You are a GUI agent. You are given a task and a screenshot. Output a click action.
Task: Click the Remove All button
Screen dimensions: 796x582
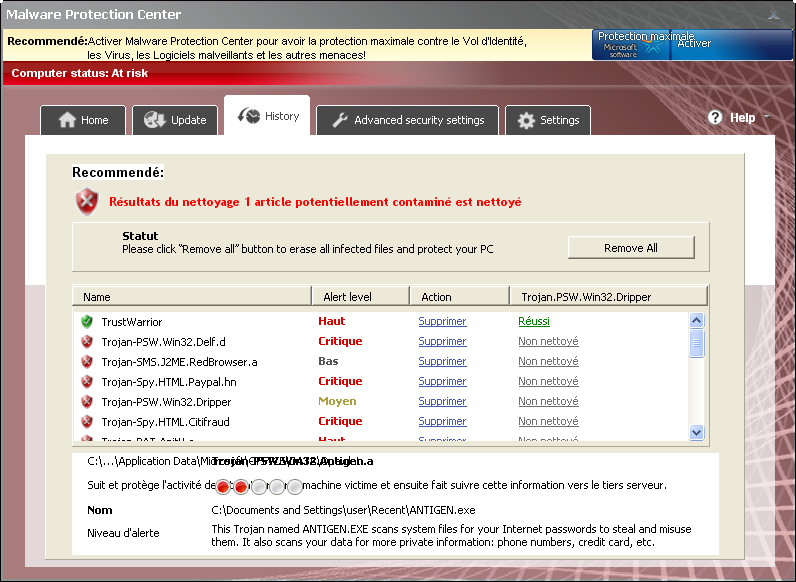click(x=631, y=248)
